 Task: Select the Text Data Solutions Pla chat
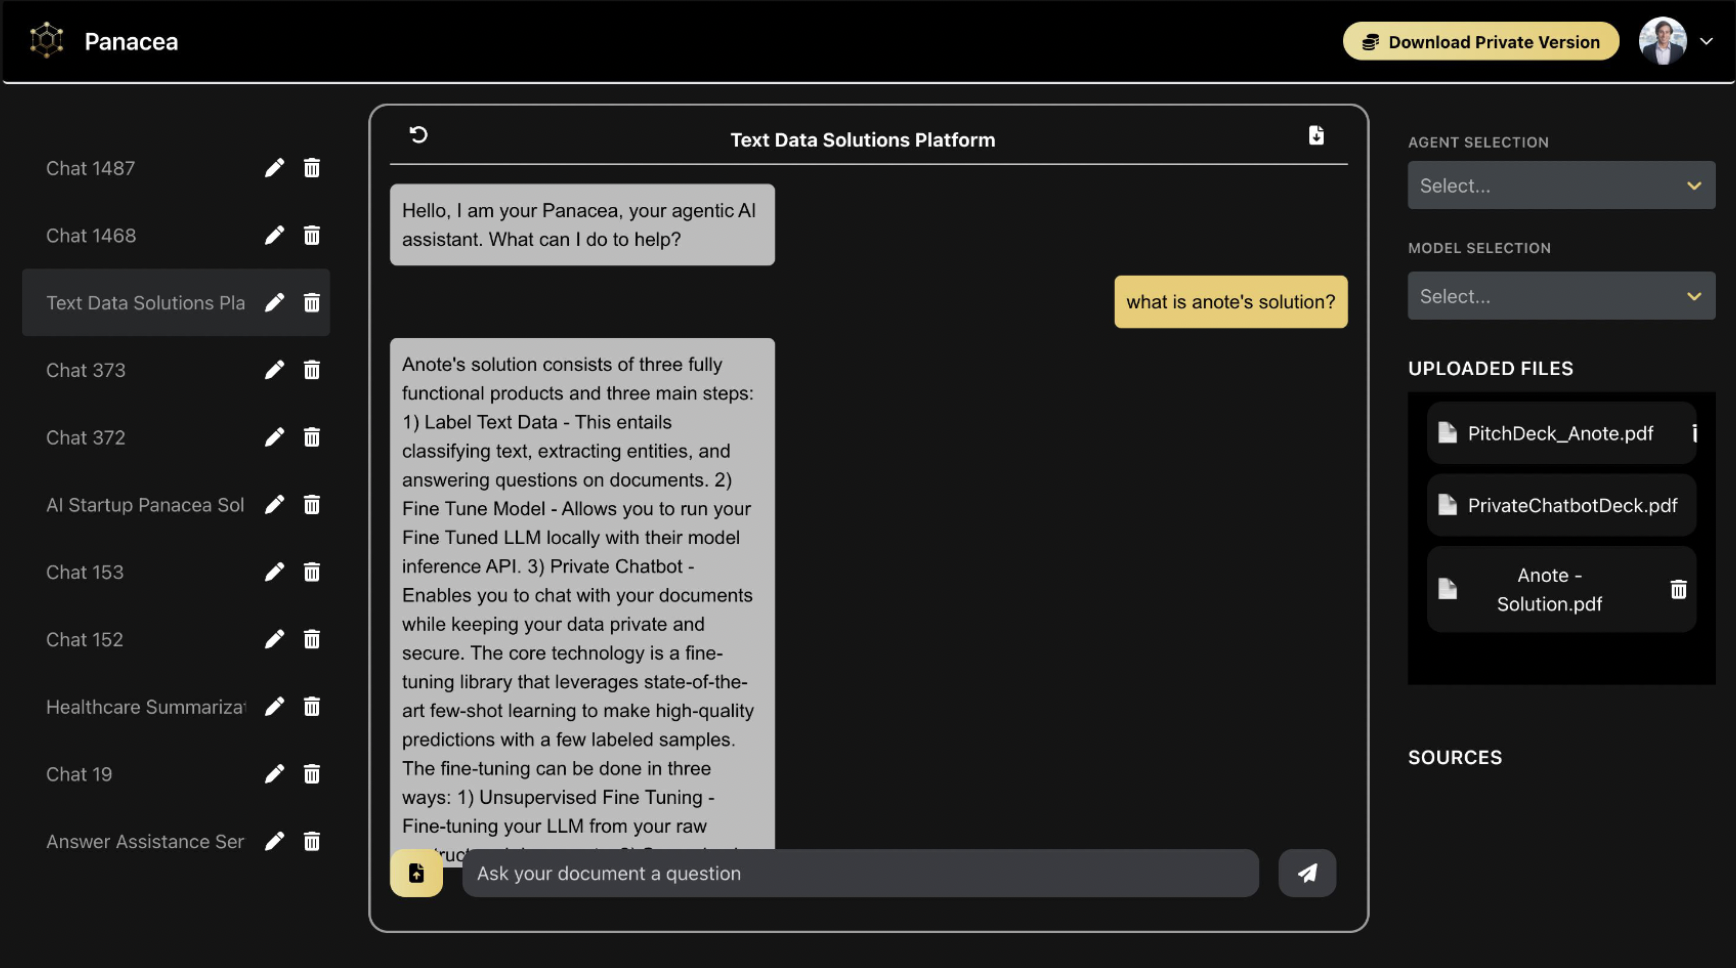pos(145,302)
